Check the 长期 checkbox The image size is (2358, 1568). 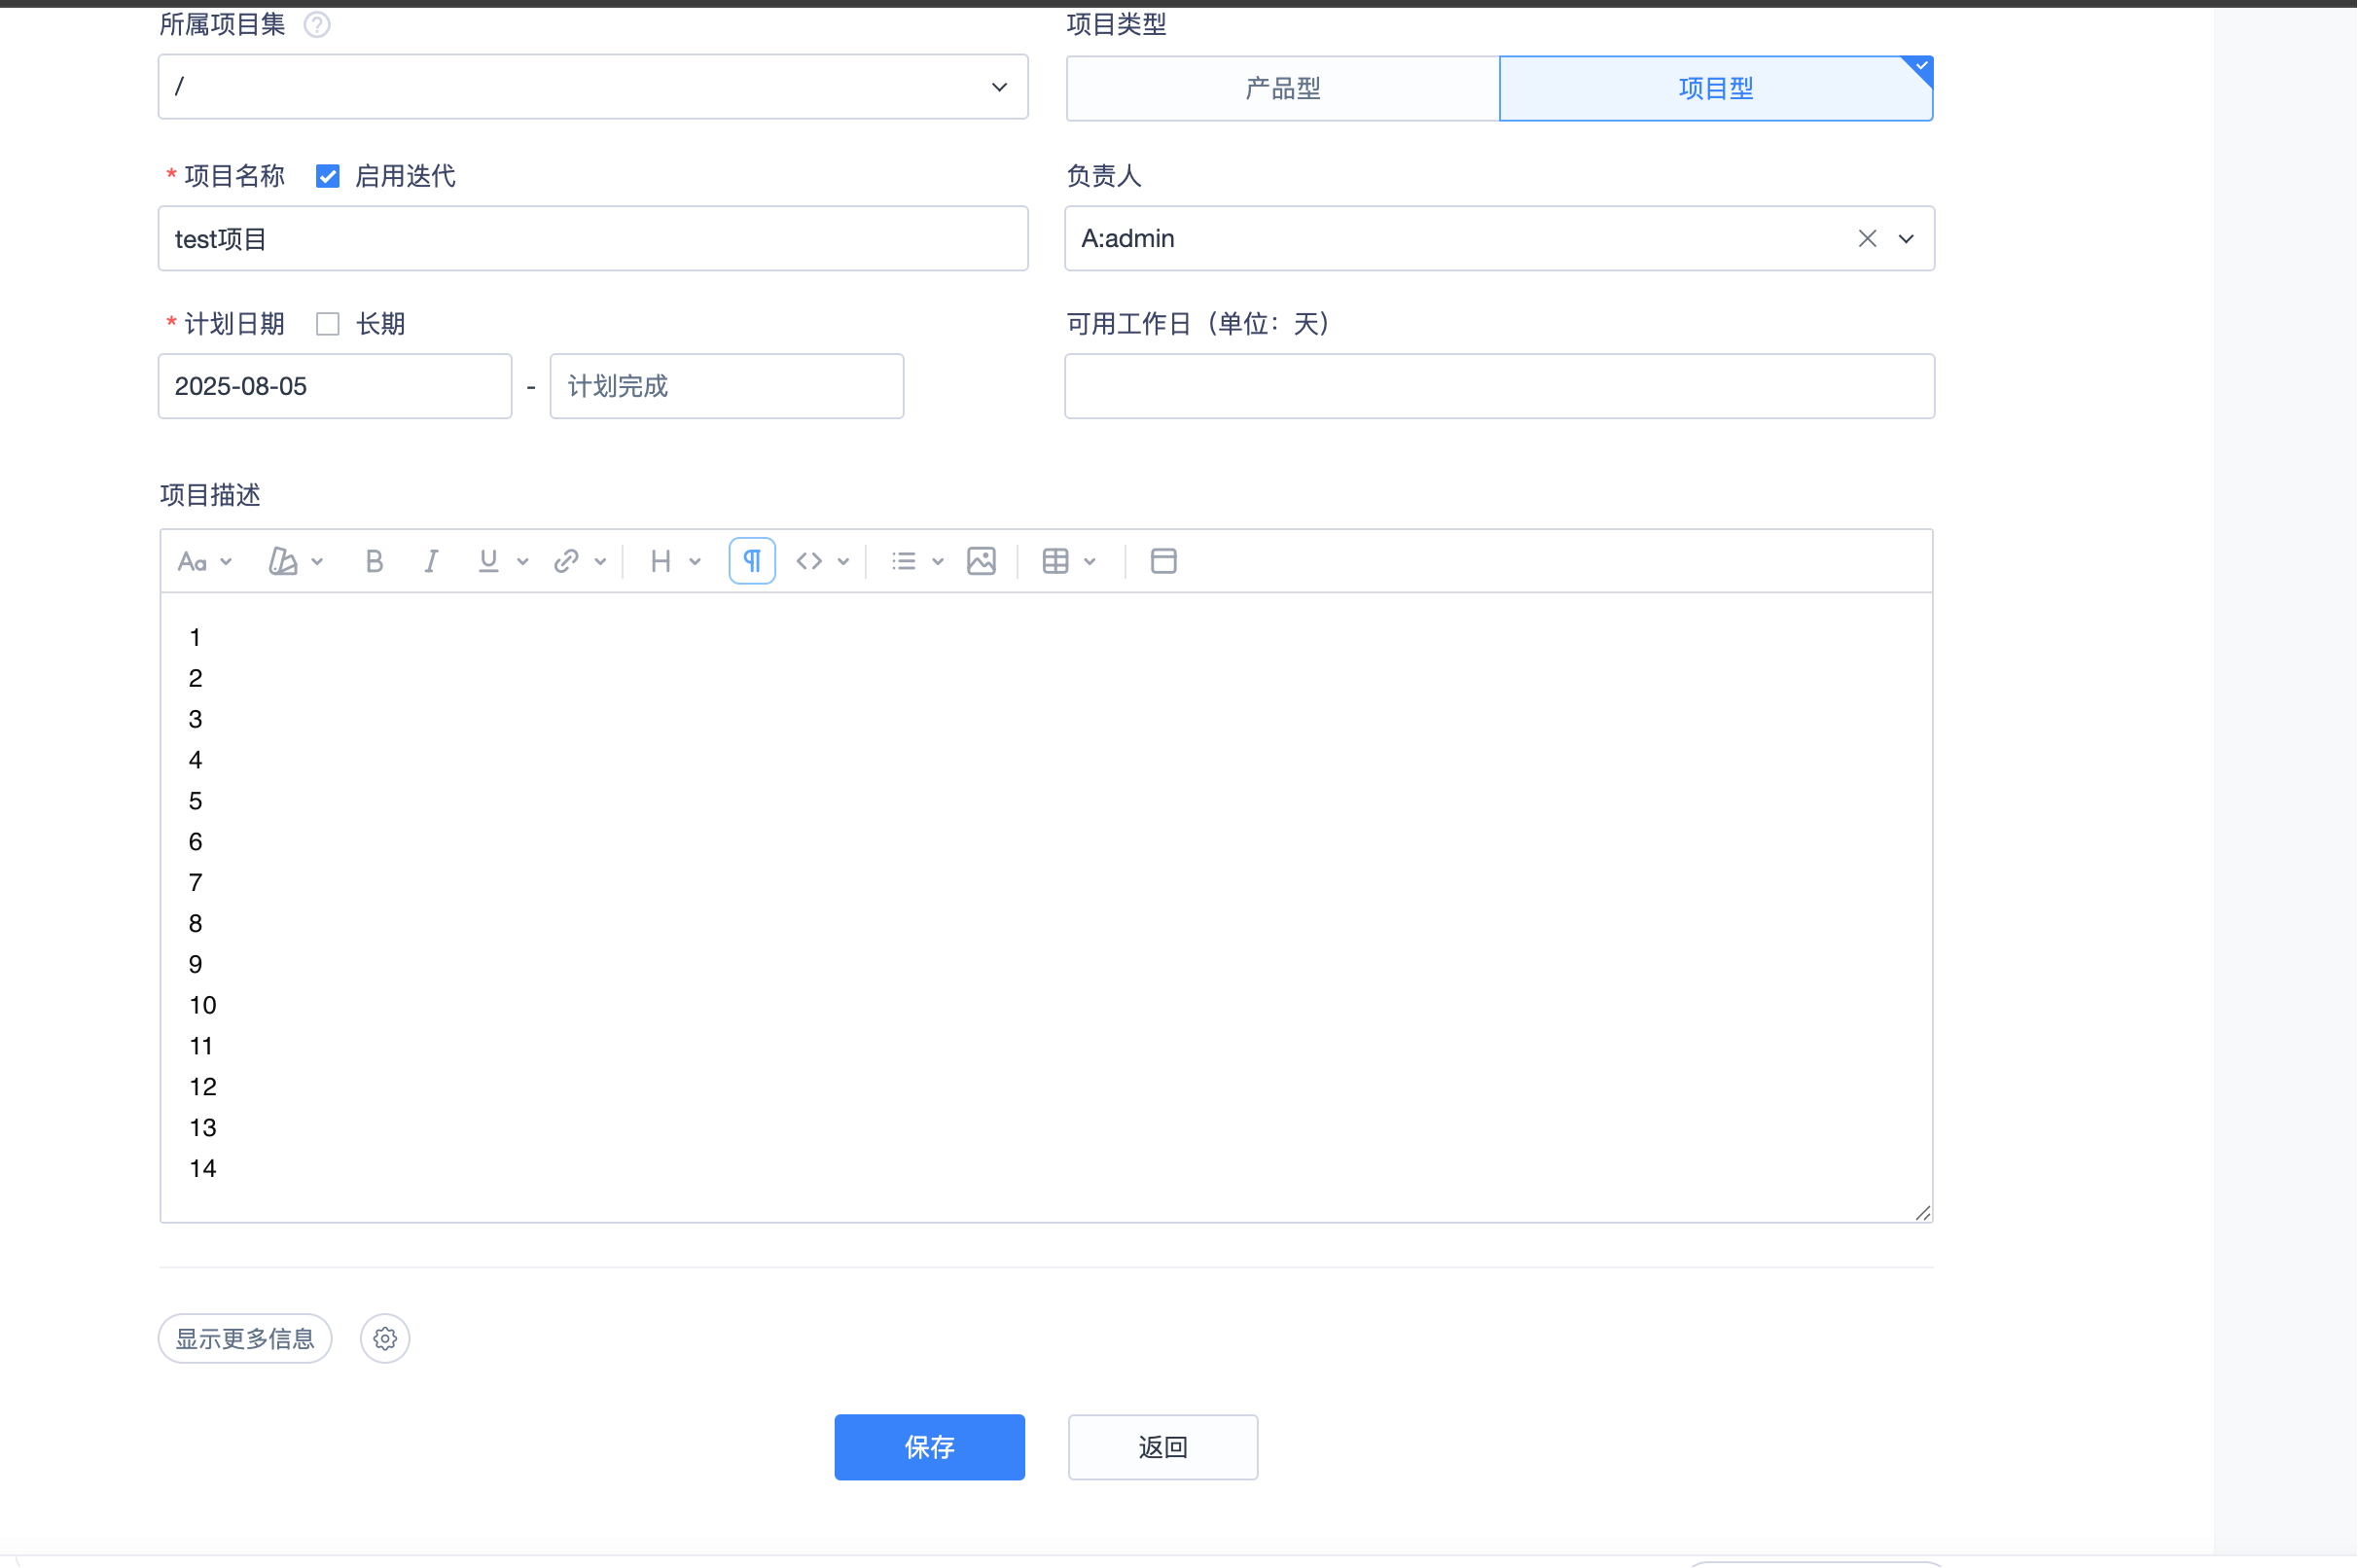pos(328,324)
